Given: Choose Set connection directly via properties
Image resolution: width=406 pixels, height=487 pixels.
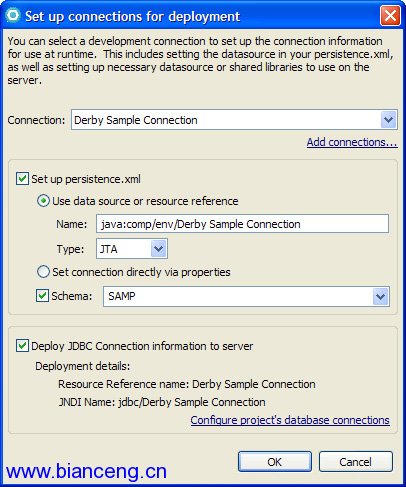Looking at the screenshot, I should (x=43, y=272).
